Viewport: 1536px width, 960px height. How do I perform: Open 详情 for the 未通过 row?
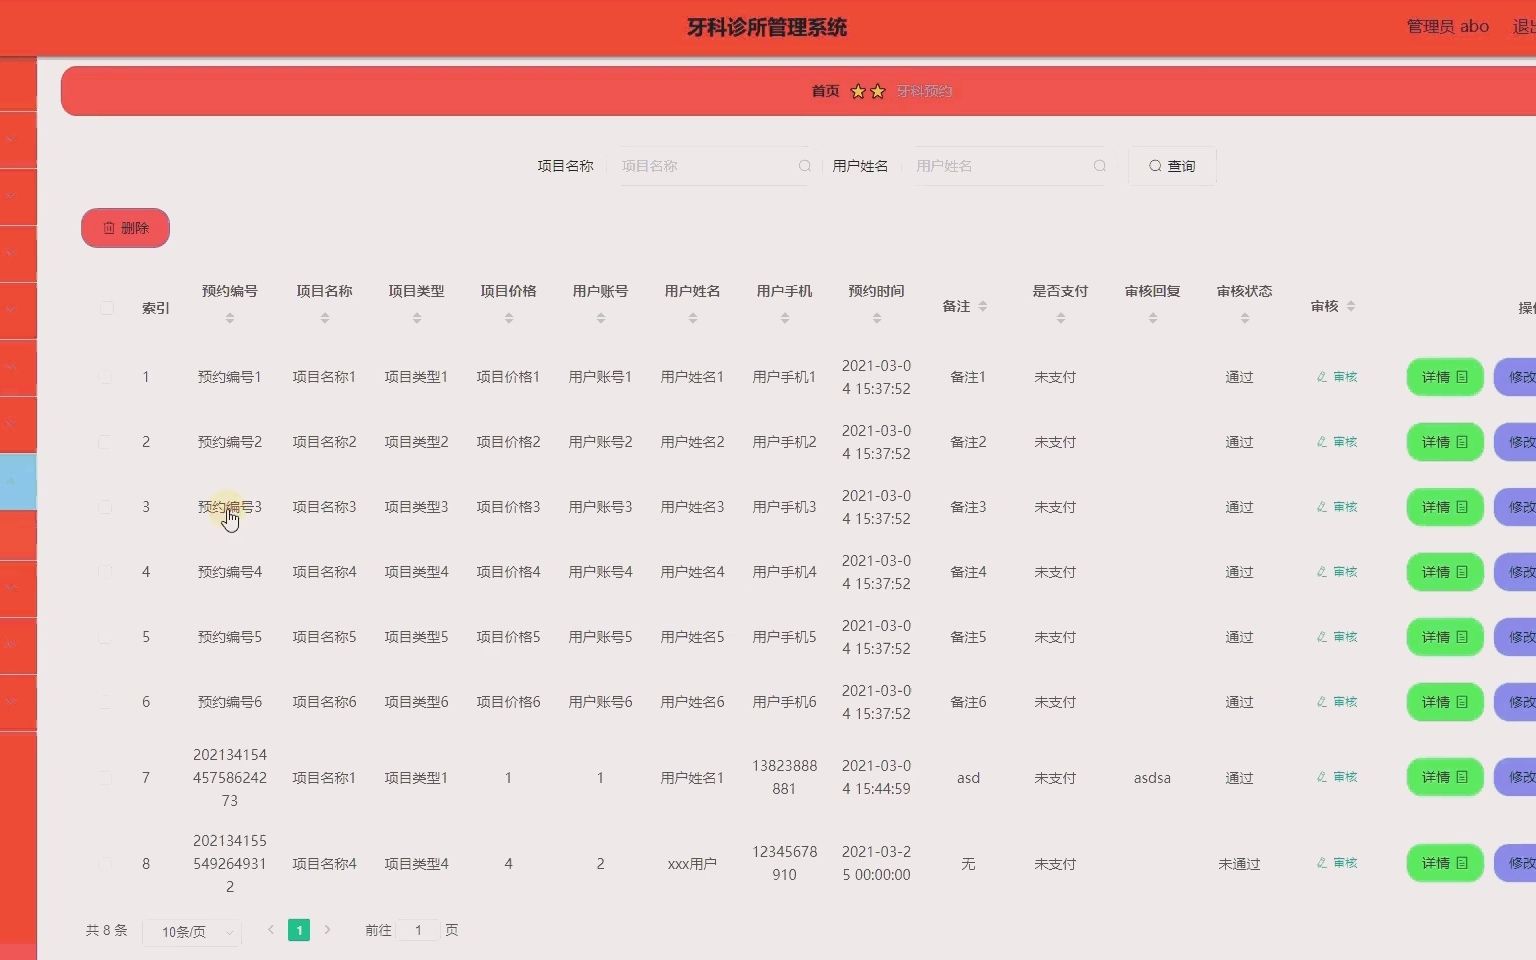pyautogui.click(x=1445, y=863)
